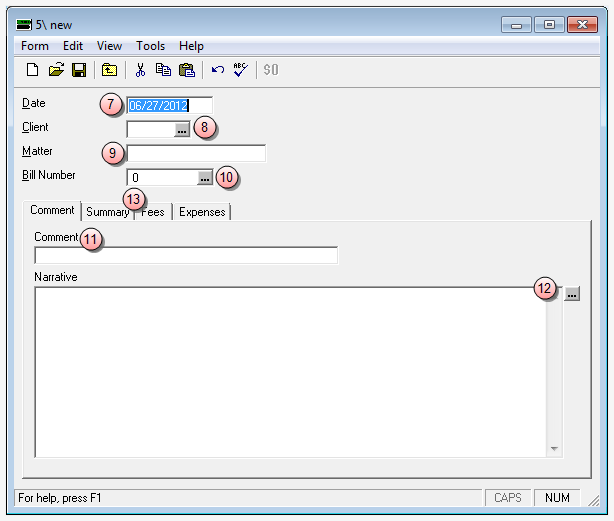This screenshot has height=521, width=614.
Task: Click the Narrative scrollbar down arrow
Action: tap(554, 449)
